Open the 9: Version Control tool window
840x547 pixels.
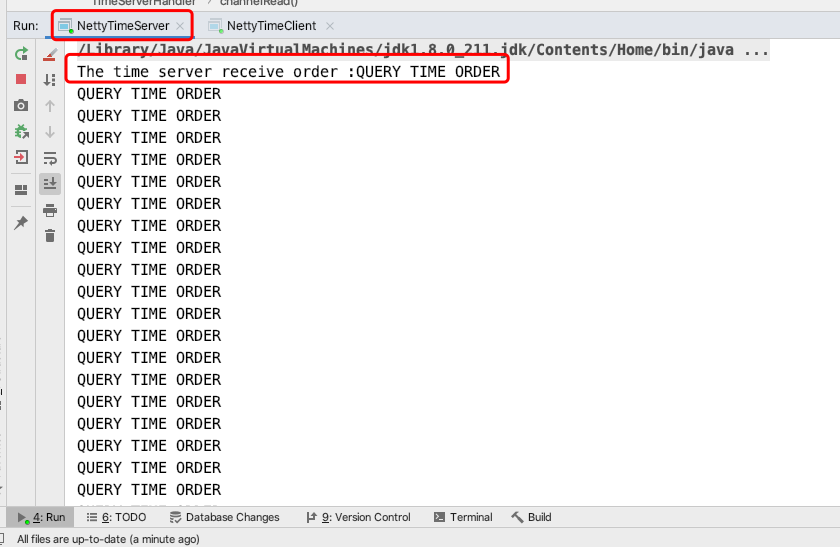tap(358, 517)
